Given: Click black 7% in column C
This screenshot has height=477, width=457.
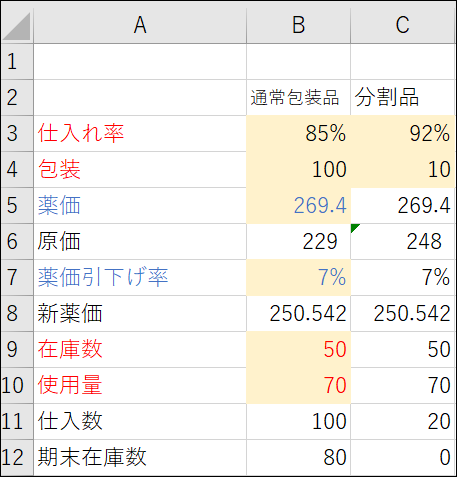Looking at the screenshot, I should [403, 278].
